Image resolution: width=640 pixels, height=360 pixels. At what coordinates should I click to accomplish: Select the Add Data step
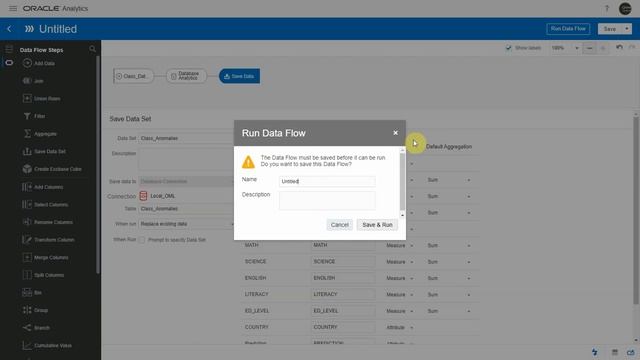tap(40, 63)
